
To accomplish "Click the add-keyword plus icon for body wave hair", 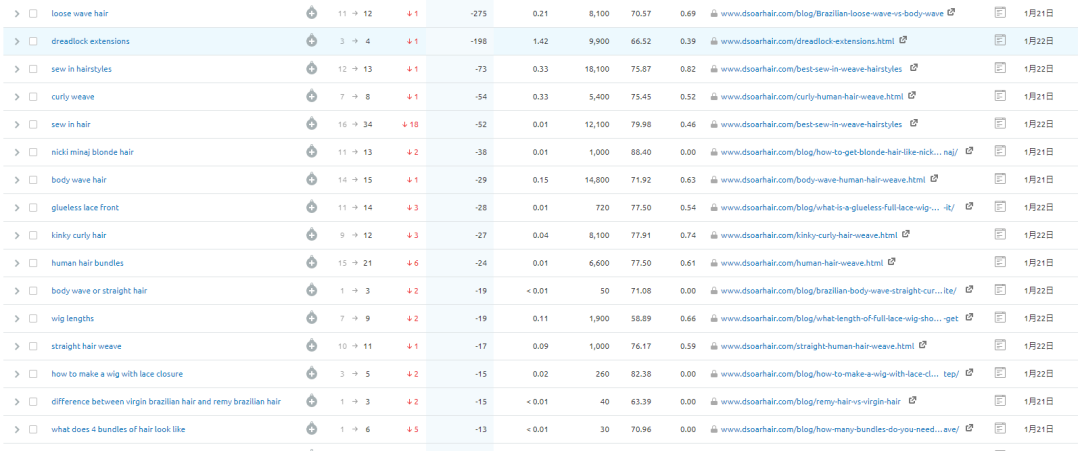I will click(311, 180).
